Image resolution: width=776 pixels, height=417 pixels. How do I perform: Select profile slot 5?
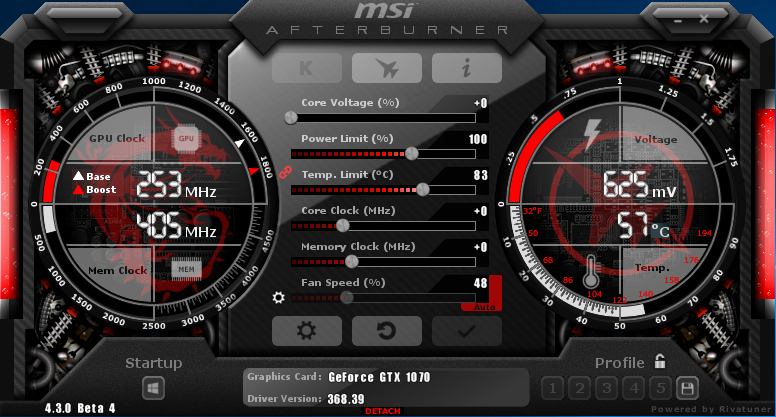pos(659,387)
